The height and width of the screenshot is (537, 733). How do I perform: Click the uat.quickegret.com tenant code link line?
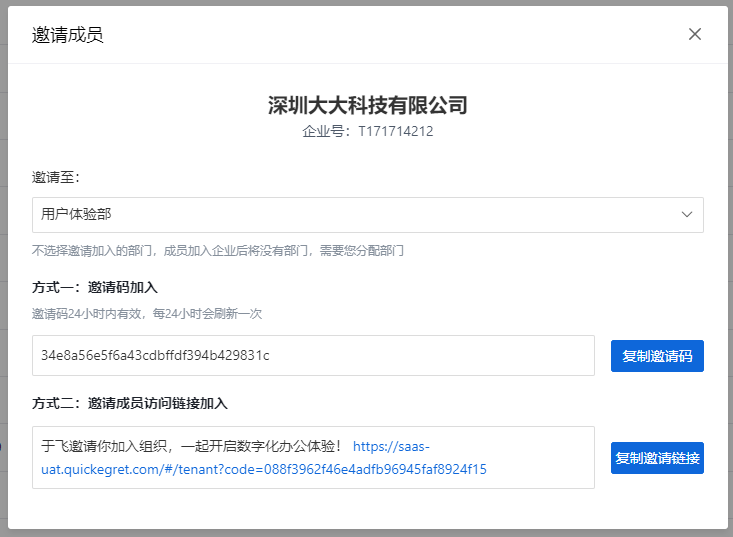(x=264, y=468)
